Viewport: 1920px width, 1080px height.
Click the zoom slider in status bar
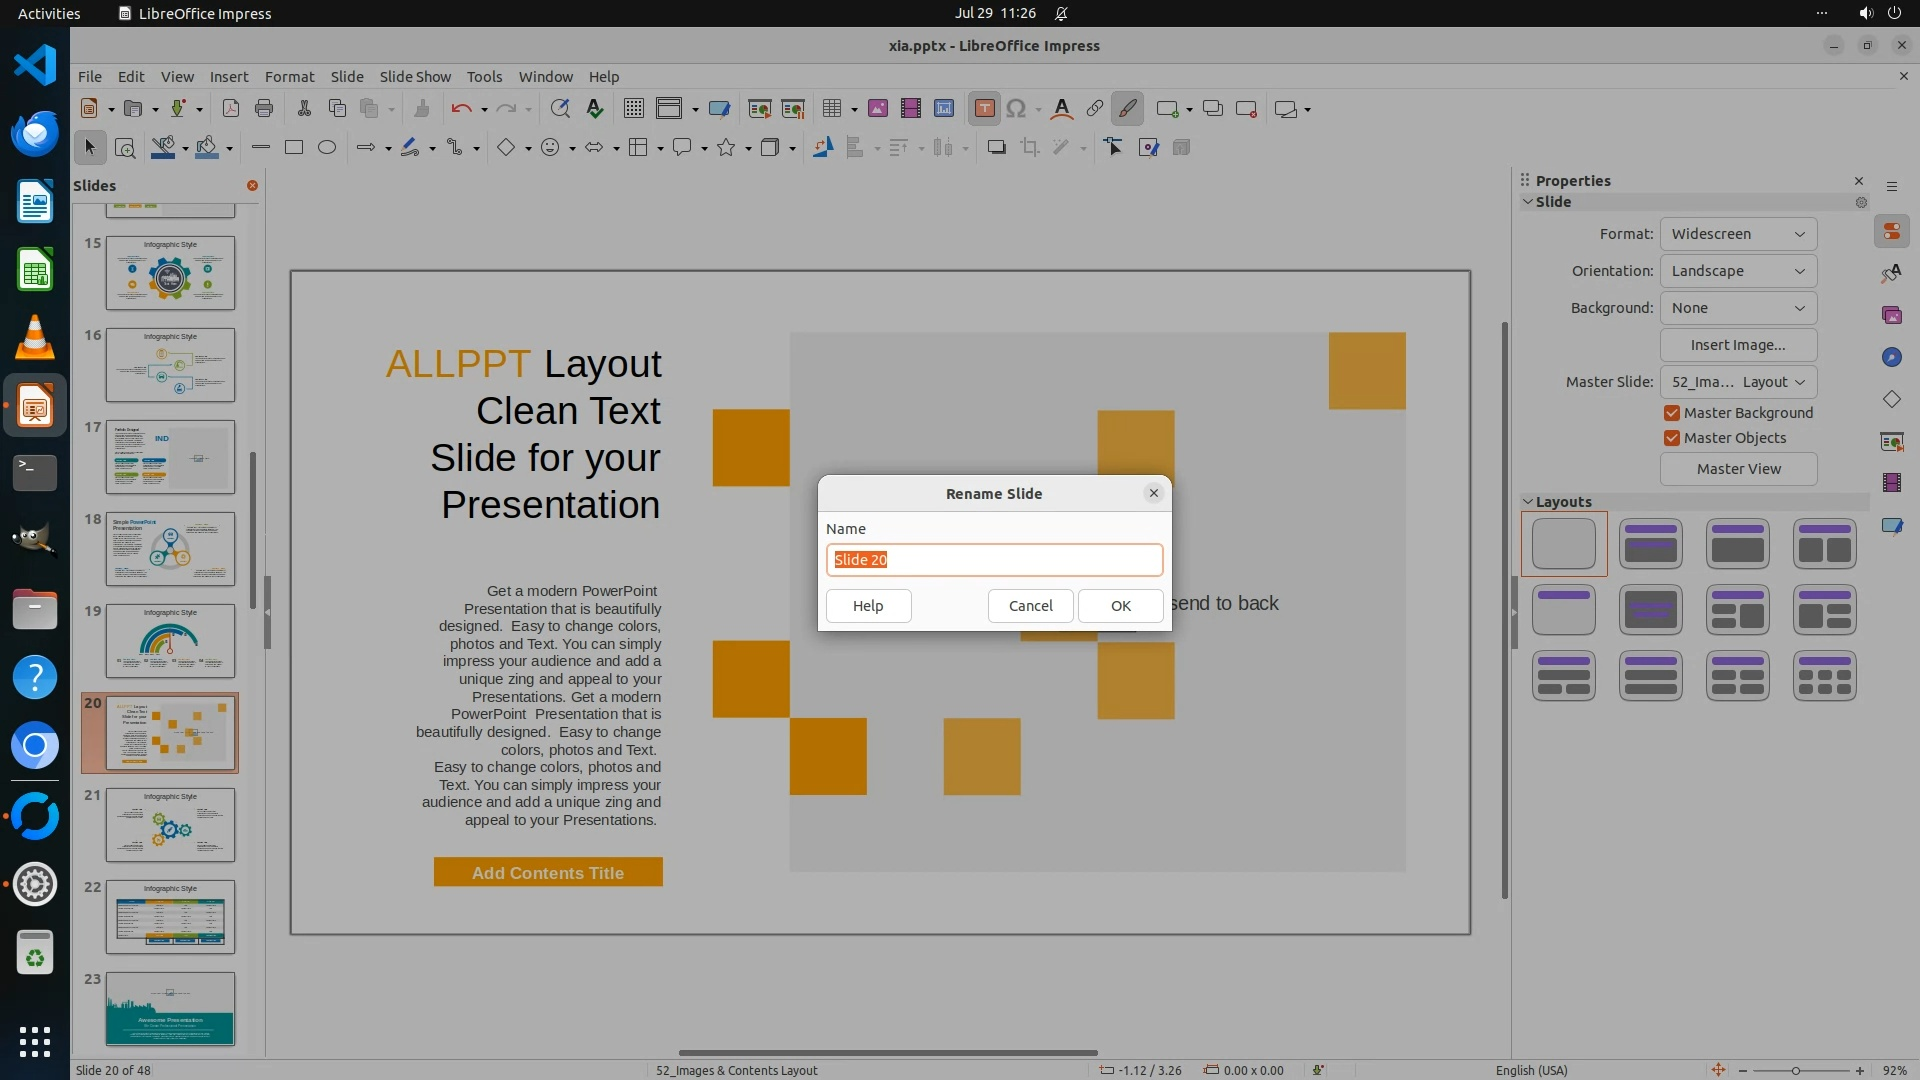pyautogui.click(x=1796, y=1070)
